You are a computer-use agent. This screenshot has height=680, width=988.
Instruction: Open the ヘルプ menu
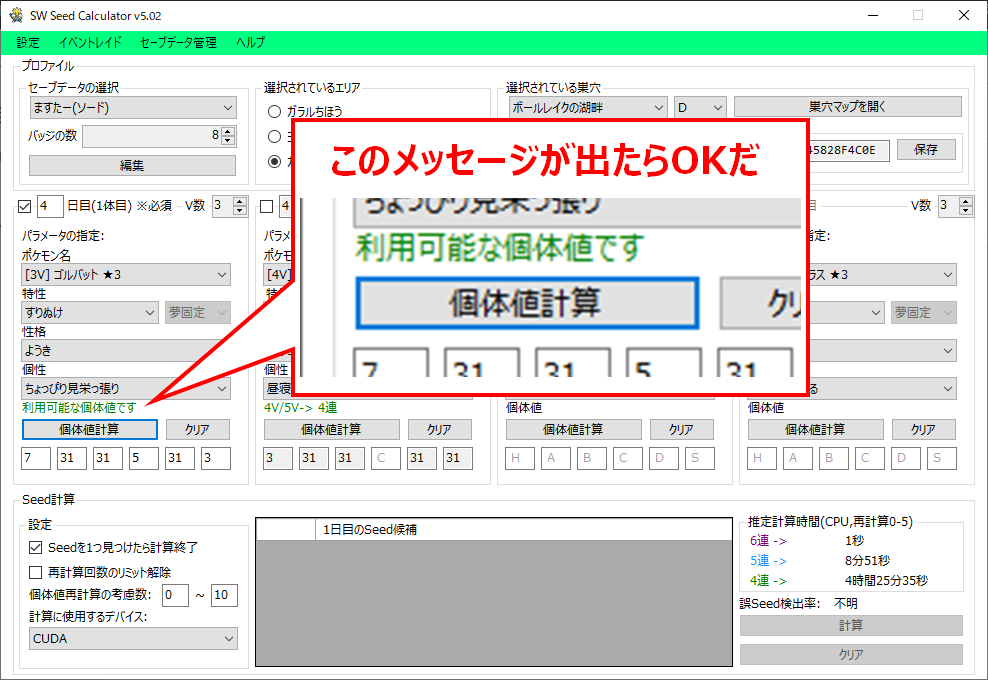(x=250, y=42)
